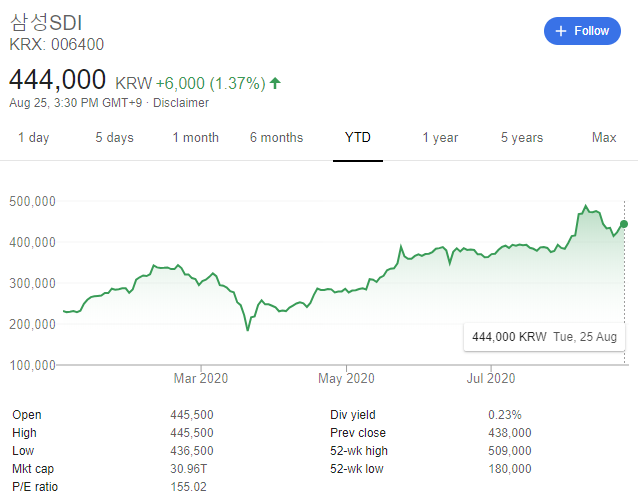Click the Jul 2020 axis label
Viewport: 638px width, 501px height.
pos(491,378)
